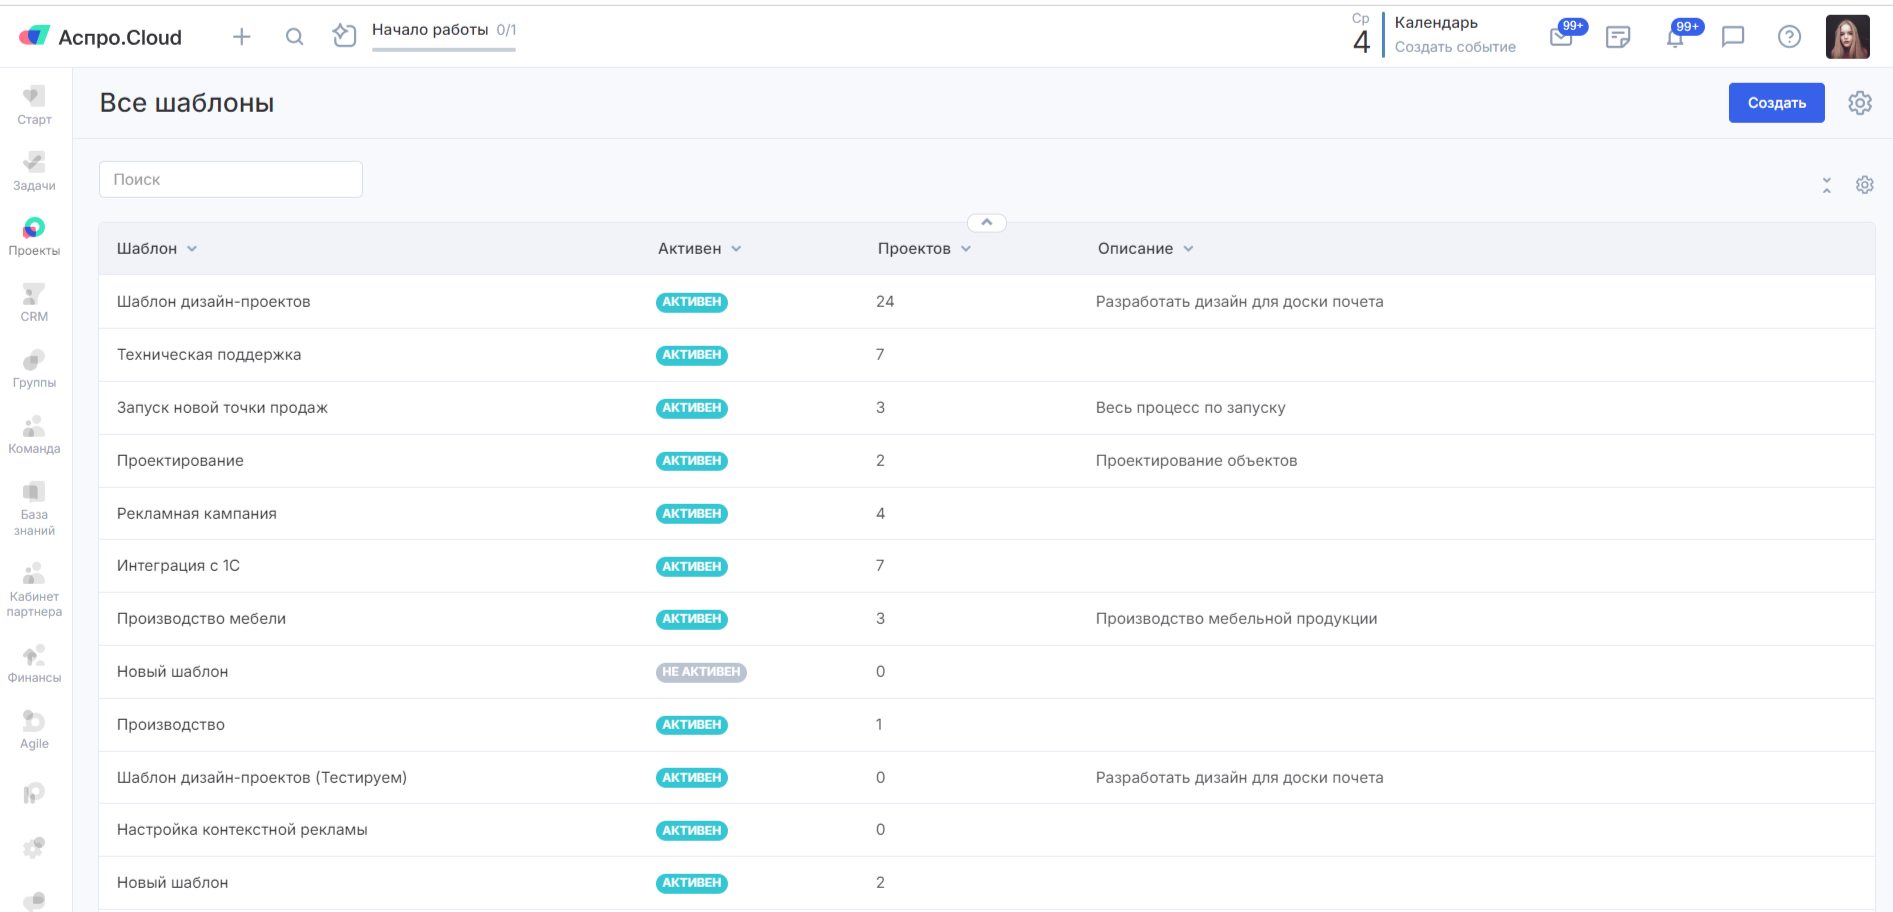Click the plus icon in the top bar
1893x912 pixels.
tap(241, 37)
